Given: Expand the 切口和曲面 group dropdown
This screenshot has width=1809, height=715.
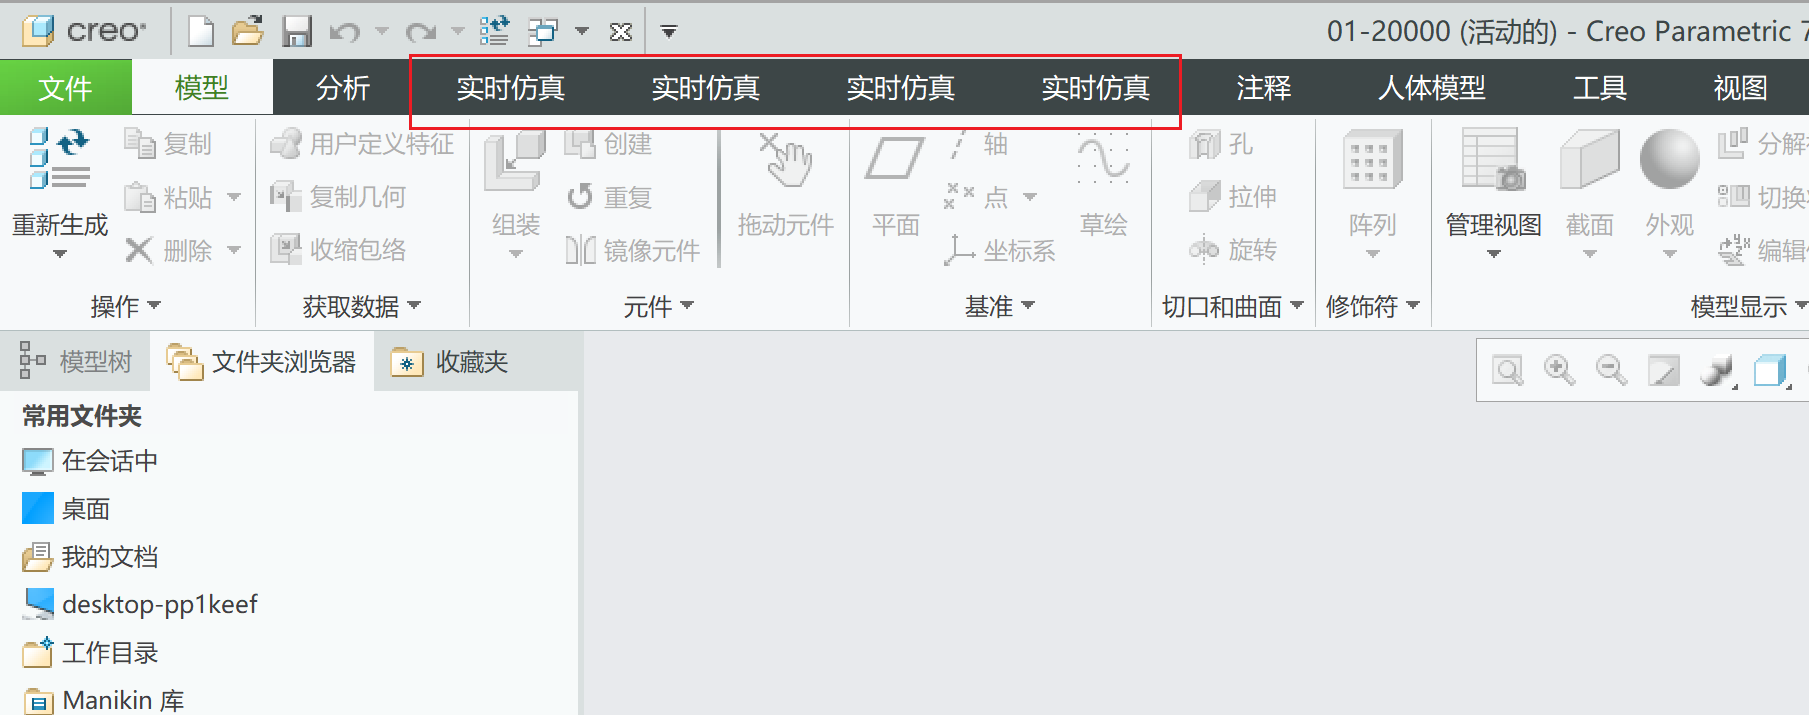Looking at the screenshot, I should [x=1232, y=306].
